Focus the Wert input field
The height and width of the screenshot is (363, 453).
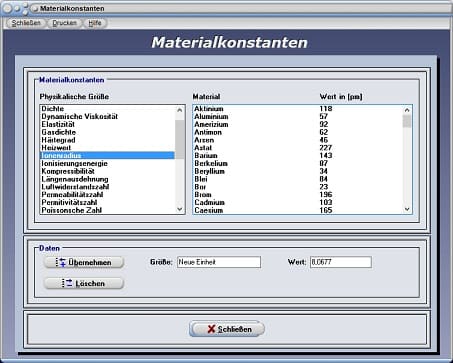pyautogui.click(x=341, y=262)
